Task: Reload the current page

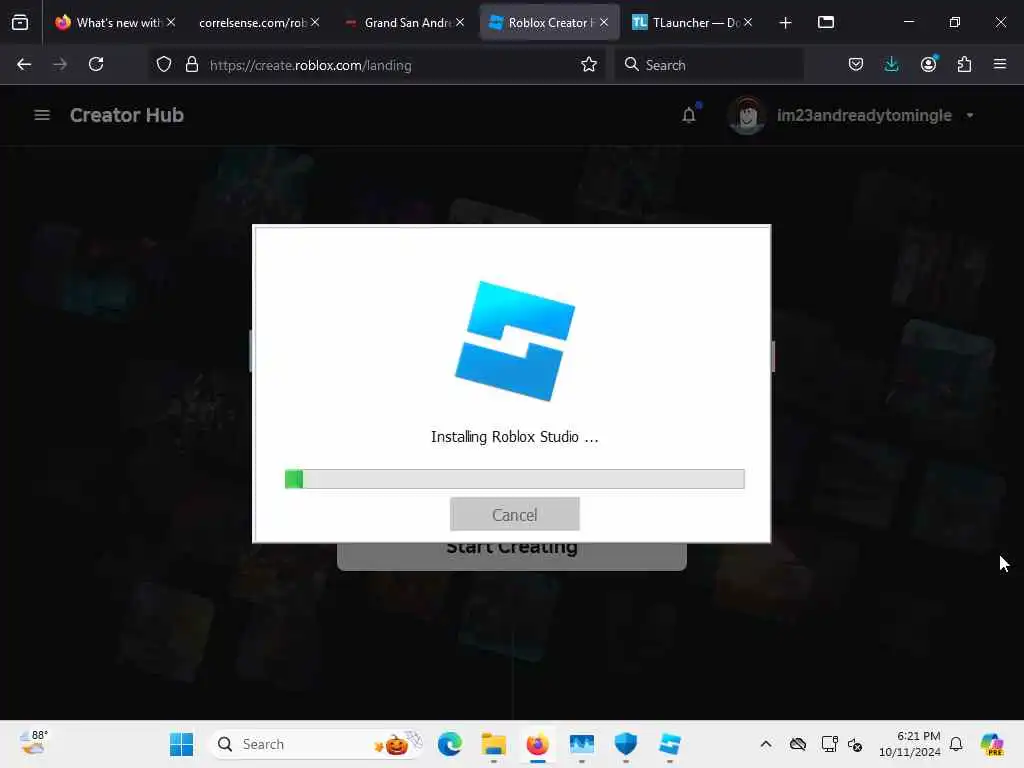Action: (96, 64)
